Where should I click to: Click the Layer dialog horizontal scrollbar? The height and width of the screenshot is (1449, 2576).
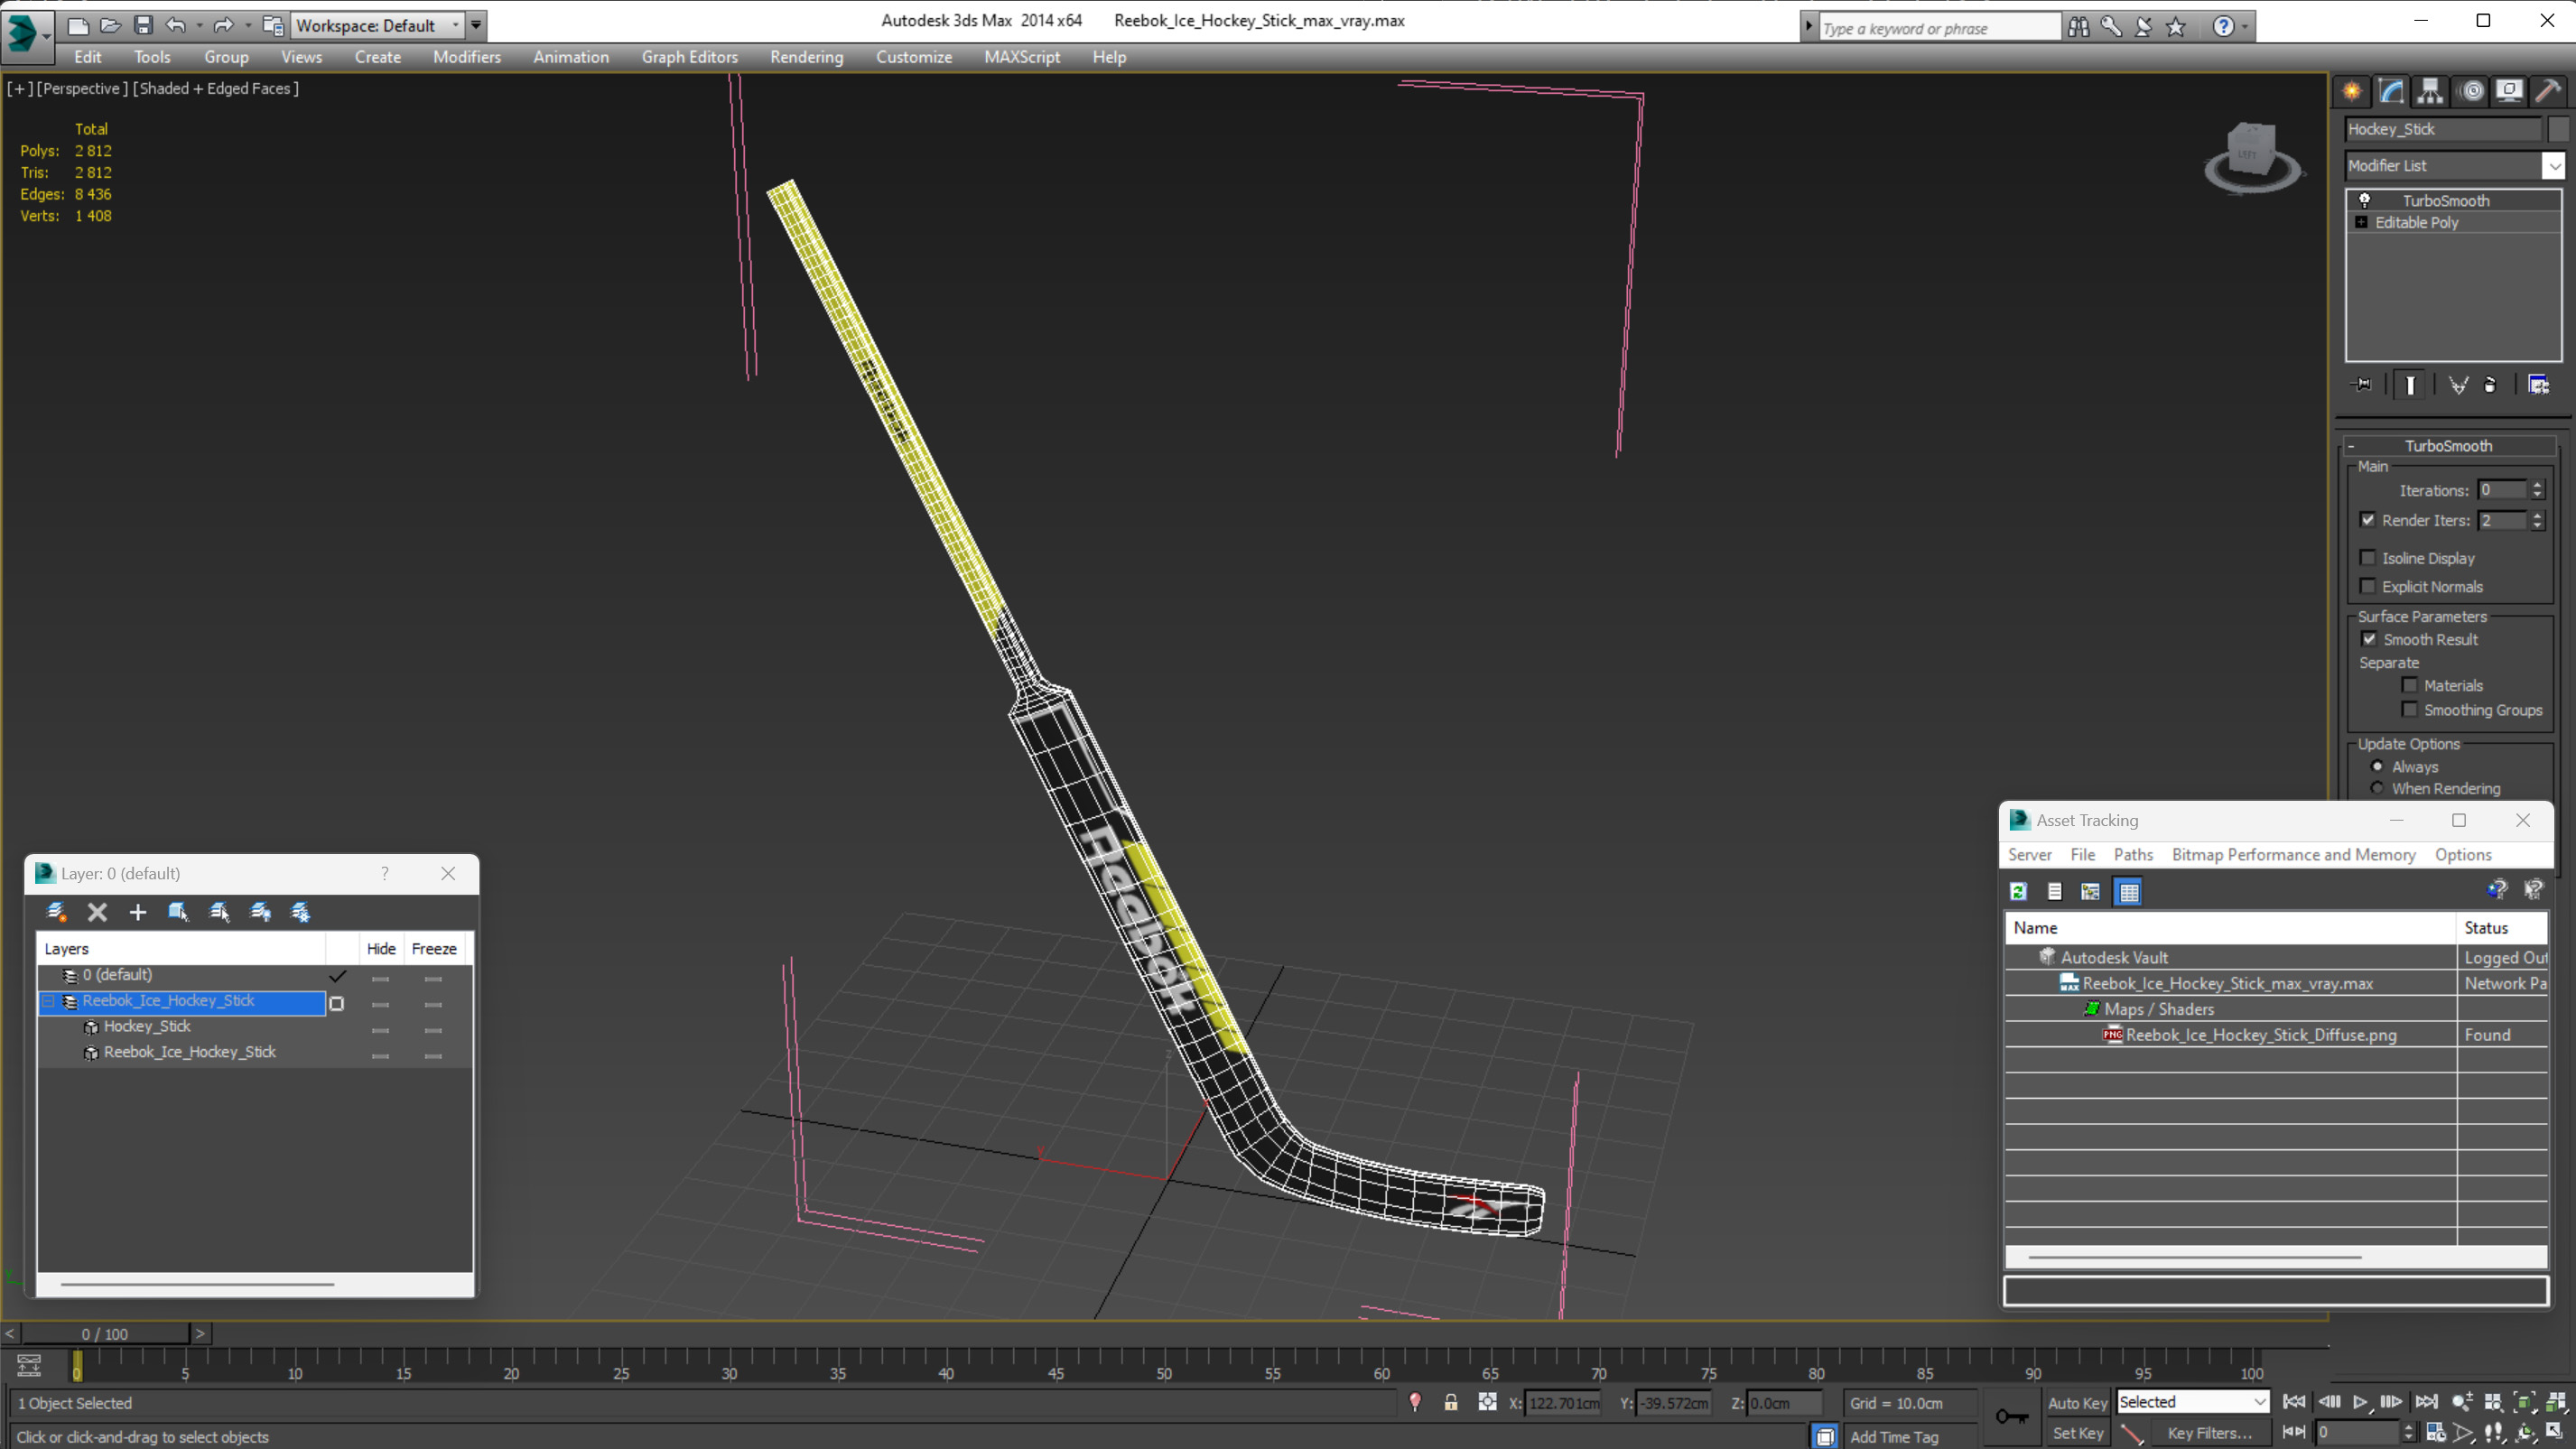pos(197,1283)
